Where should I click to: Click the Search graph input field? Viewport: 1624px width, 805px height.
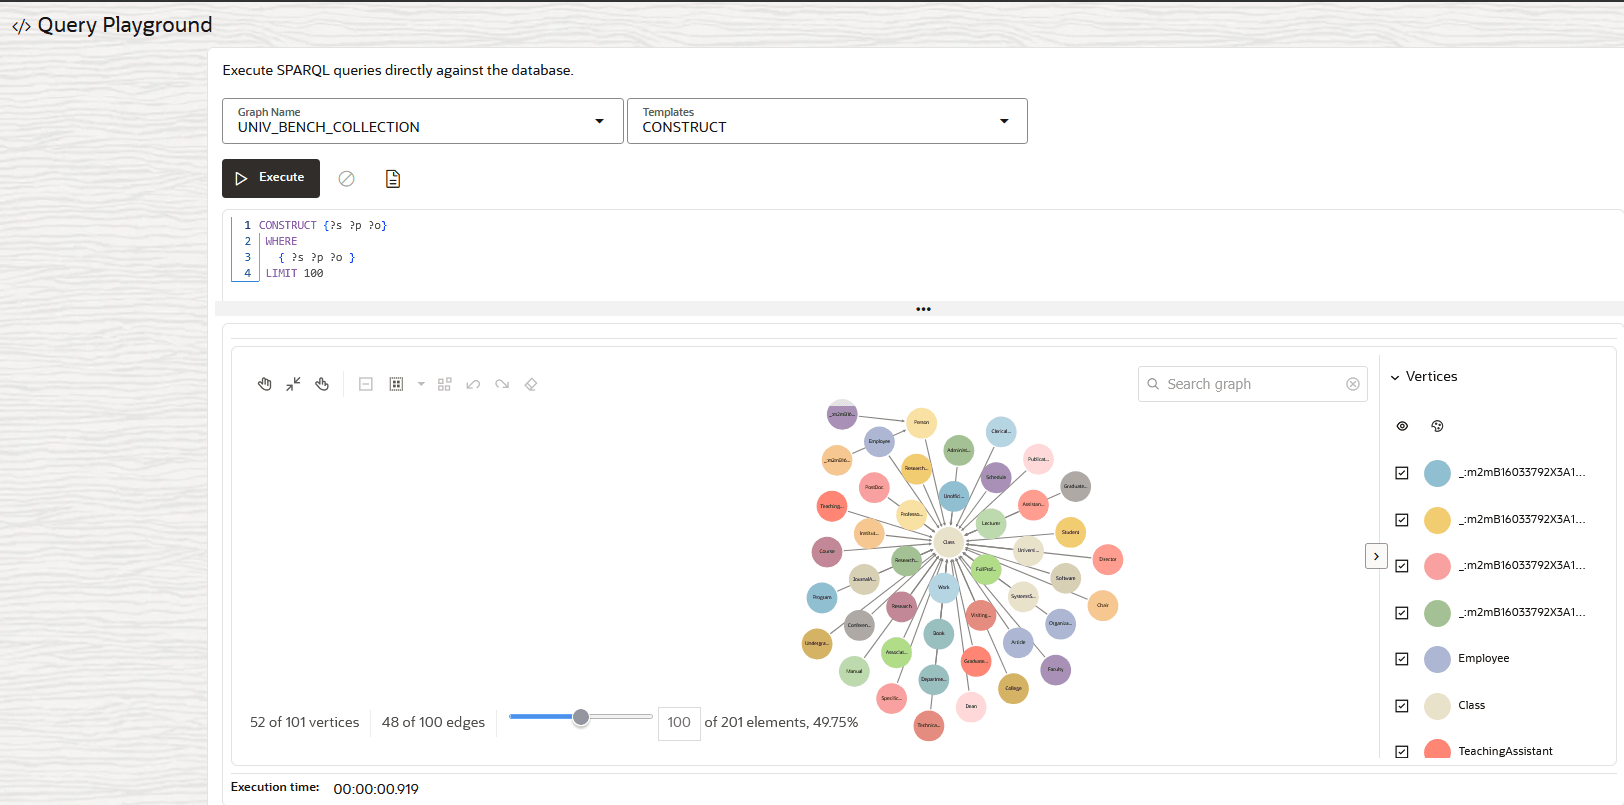(x=1253, y=384)
